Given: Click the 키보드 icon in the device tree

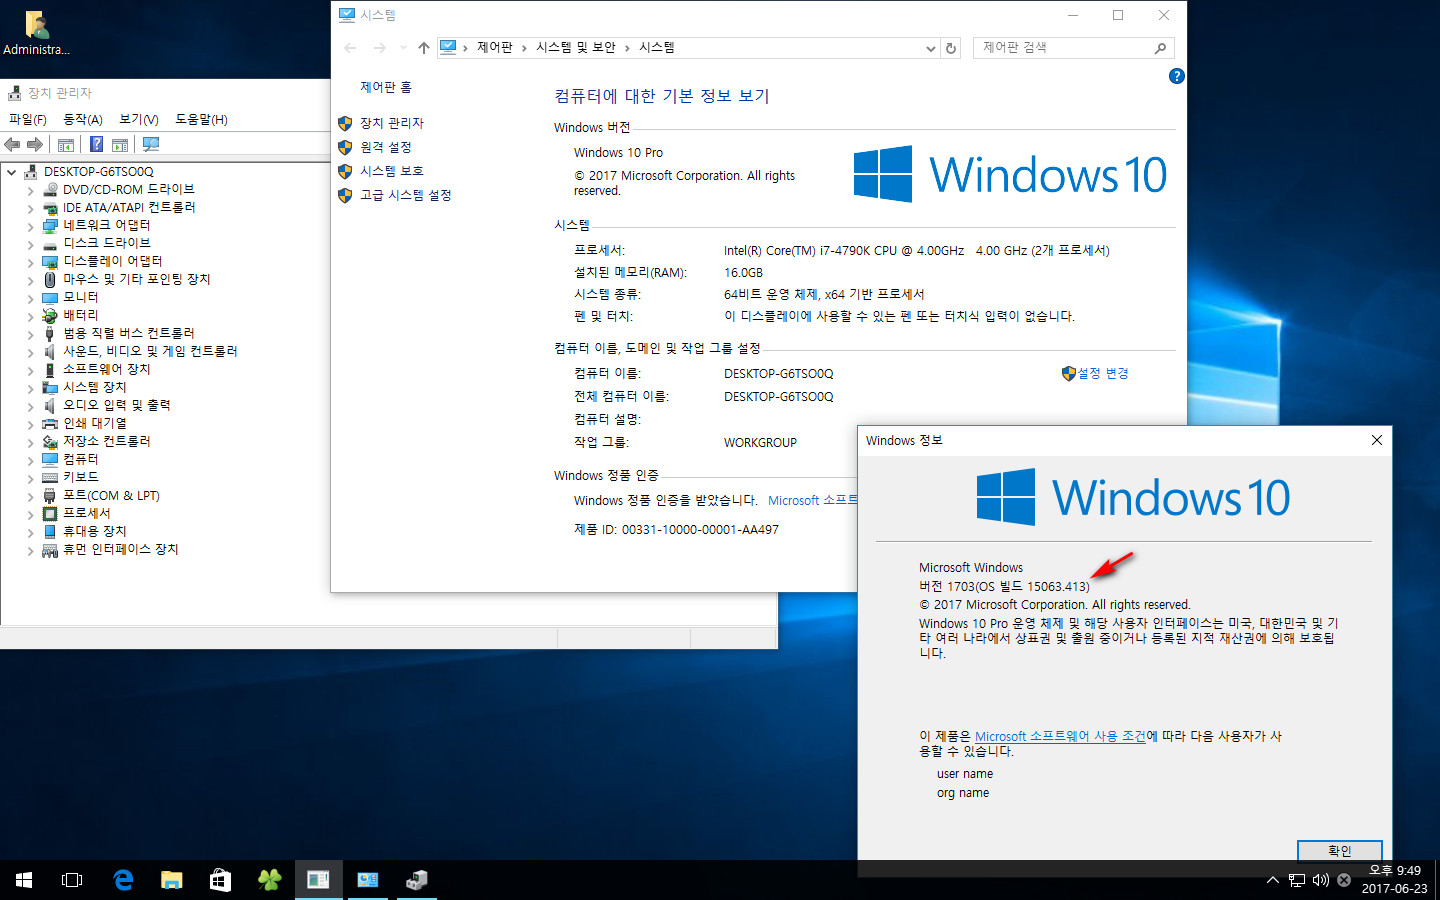Looking at the screenshot, I should coord(50,477).
